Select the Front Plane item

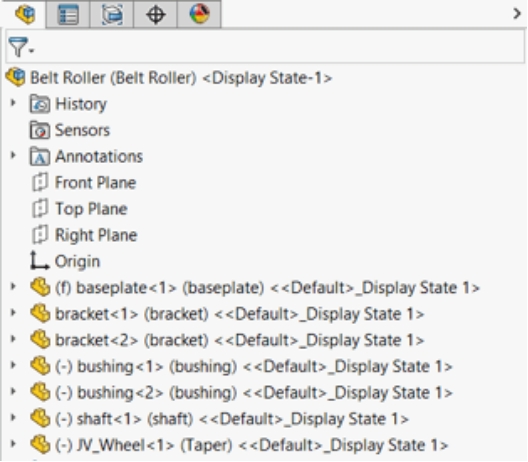pyautogui.click(x=84, y=183)
